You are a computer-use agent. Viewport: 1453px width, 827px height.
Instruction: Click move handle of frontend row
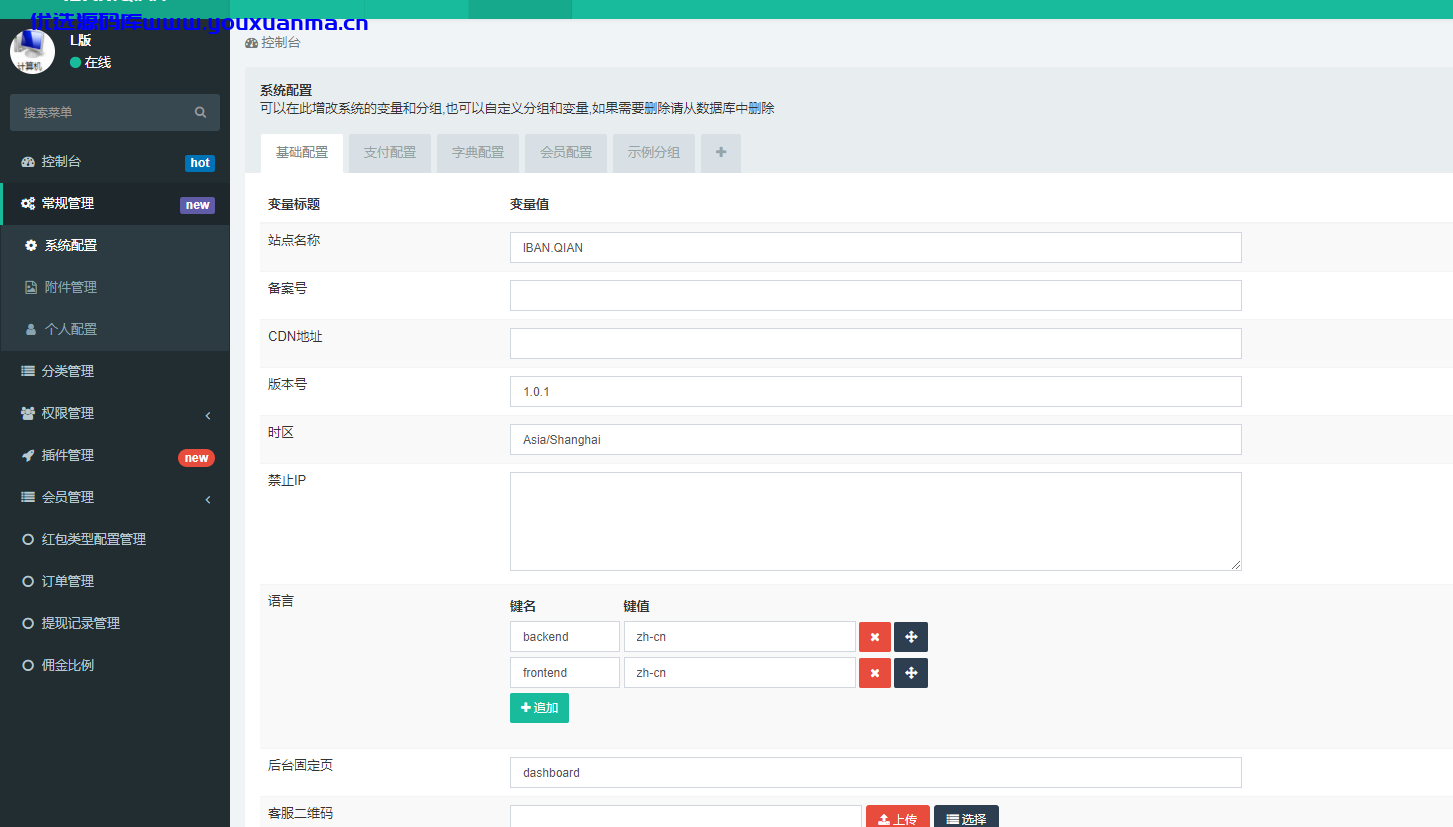[x=911, y=673]
